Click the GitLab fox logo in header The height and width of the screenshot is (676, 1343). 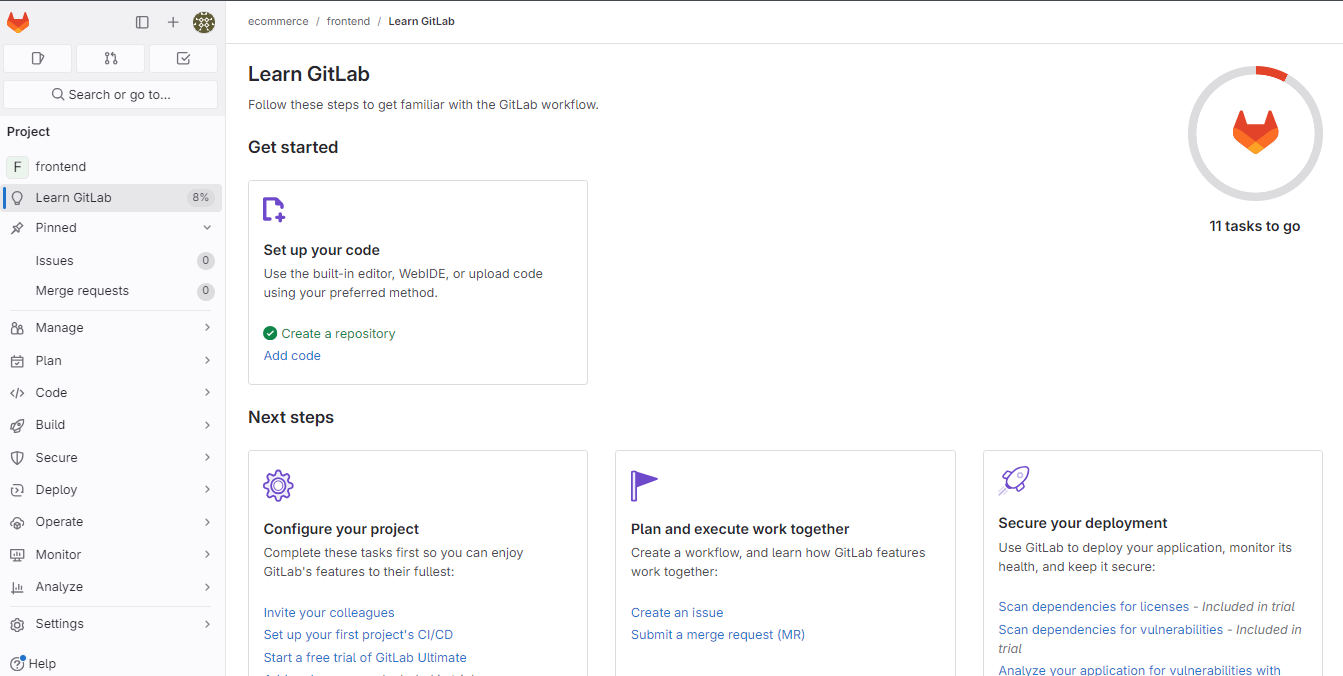pyautogui.click(x=18, y=22)
